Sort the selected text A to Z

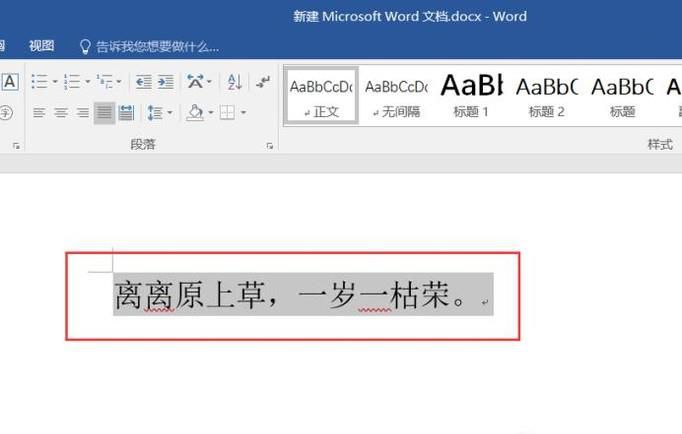point(234,81)
